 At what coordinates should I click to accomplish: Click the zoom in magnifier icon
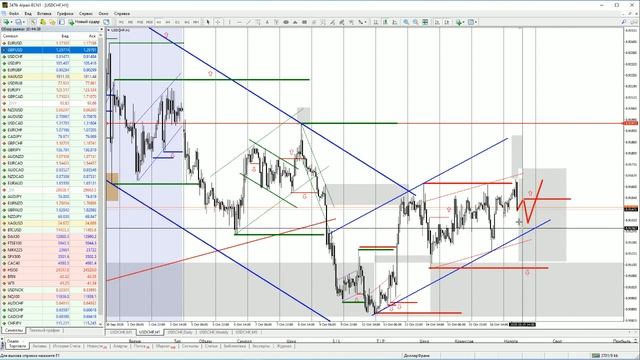pos(406,22)
